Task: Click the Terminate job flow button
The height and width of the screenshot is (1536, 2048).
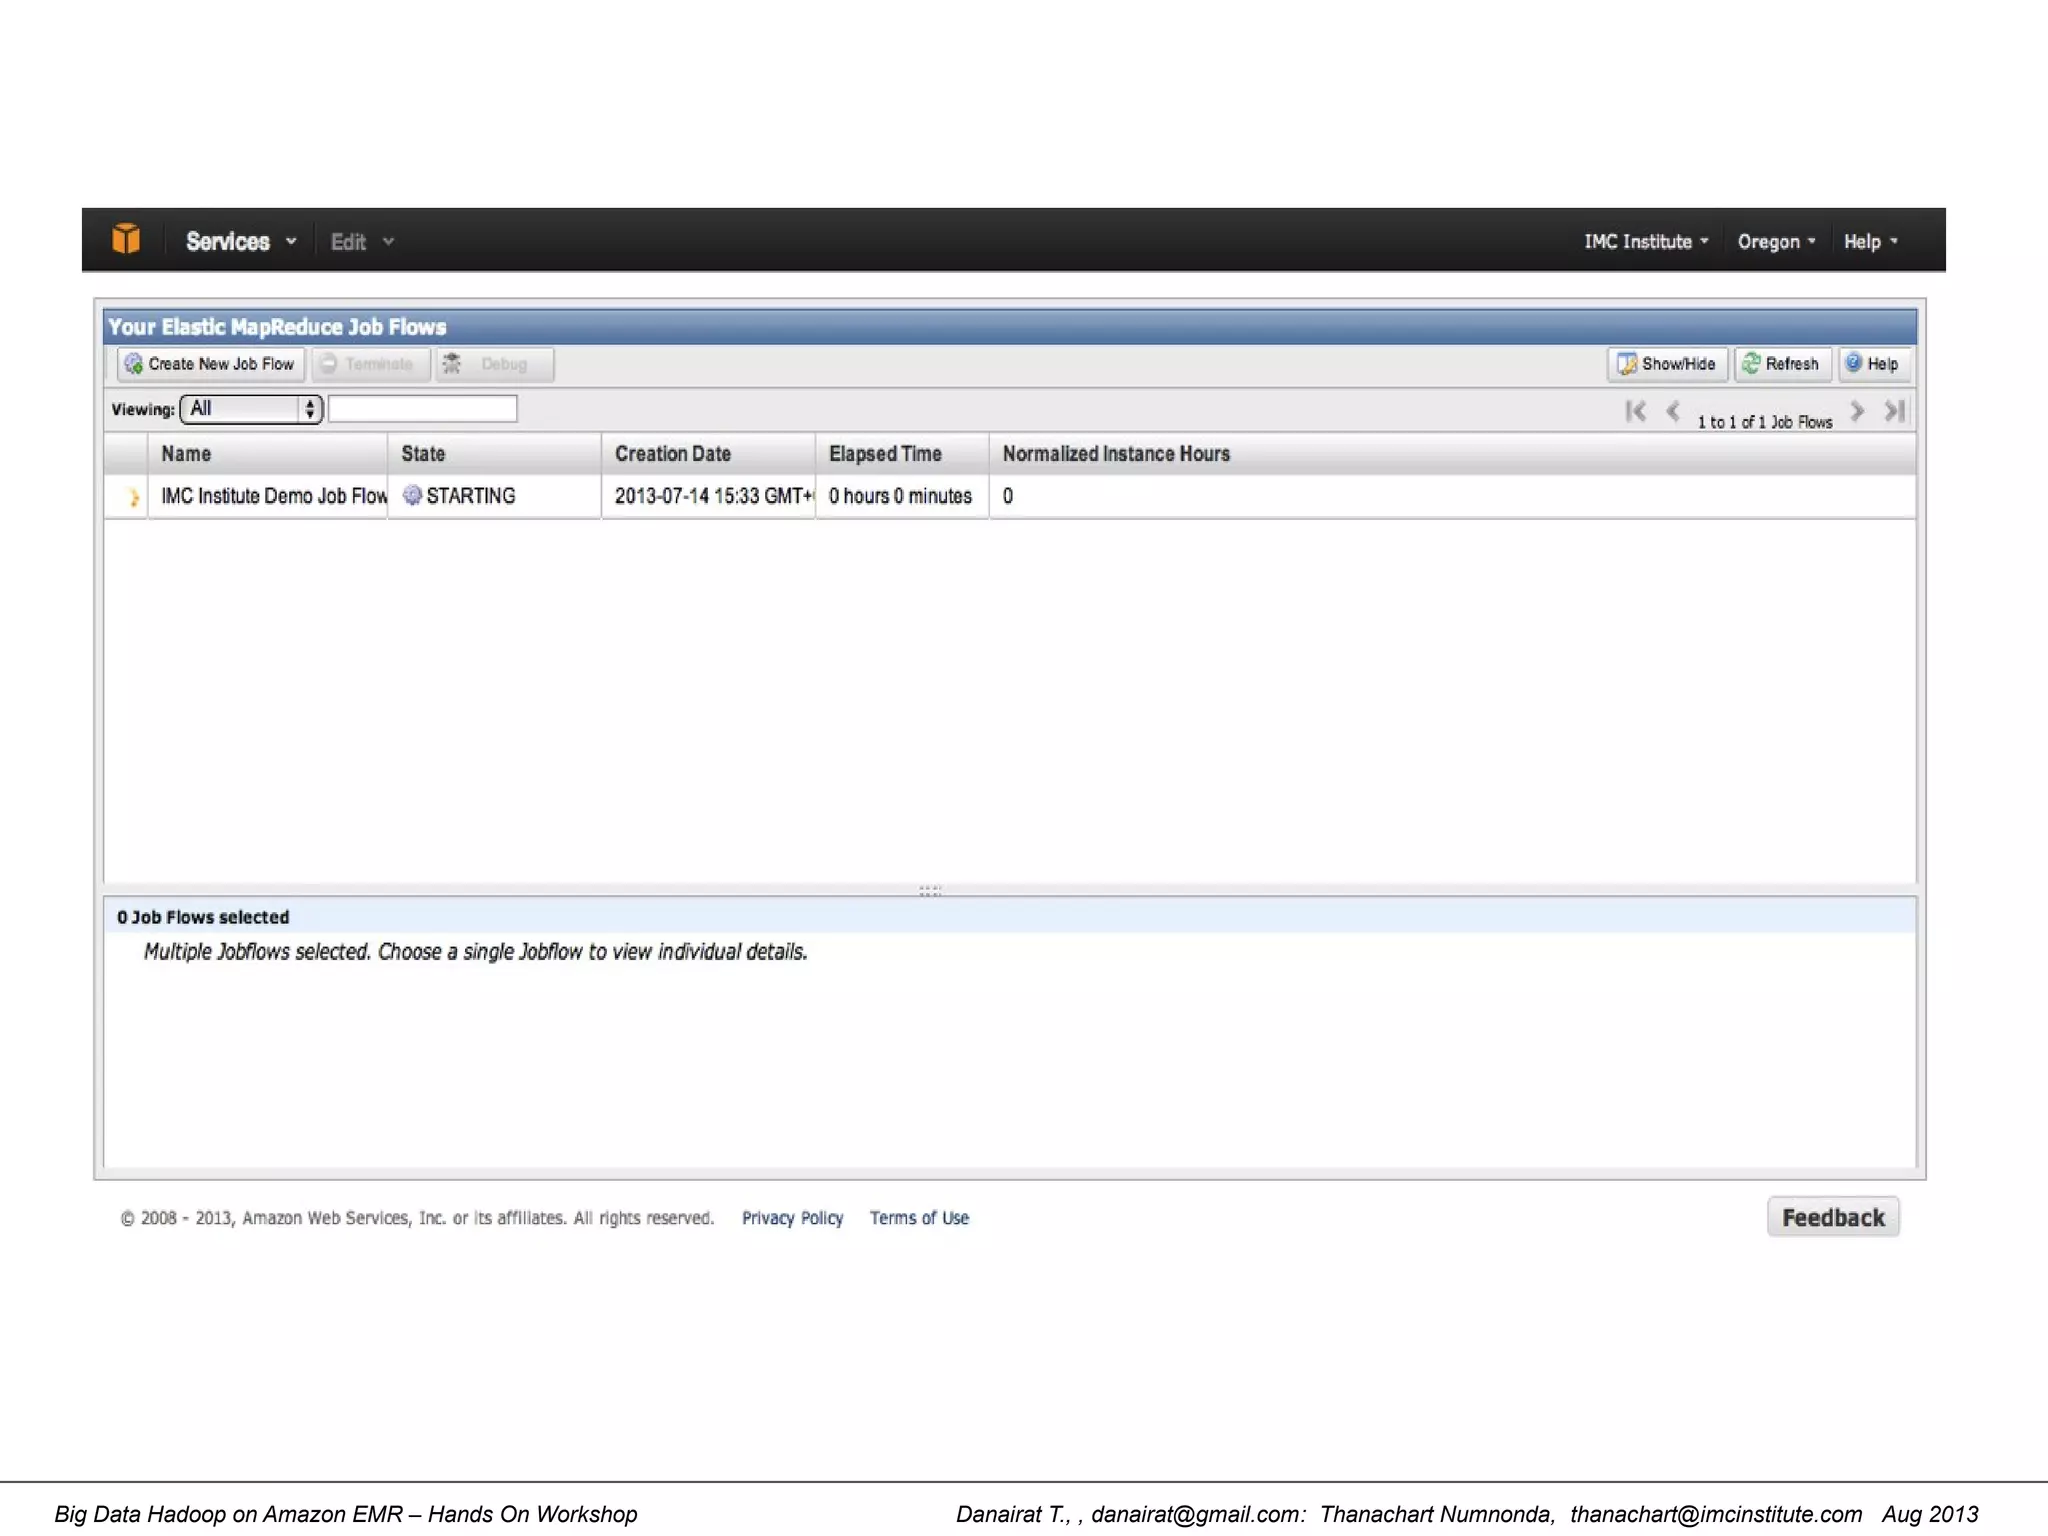Action: pyautogui.click(x=369, y=364)
